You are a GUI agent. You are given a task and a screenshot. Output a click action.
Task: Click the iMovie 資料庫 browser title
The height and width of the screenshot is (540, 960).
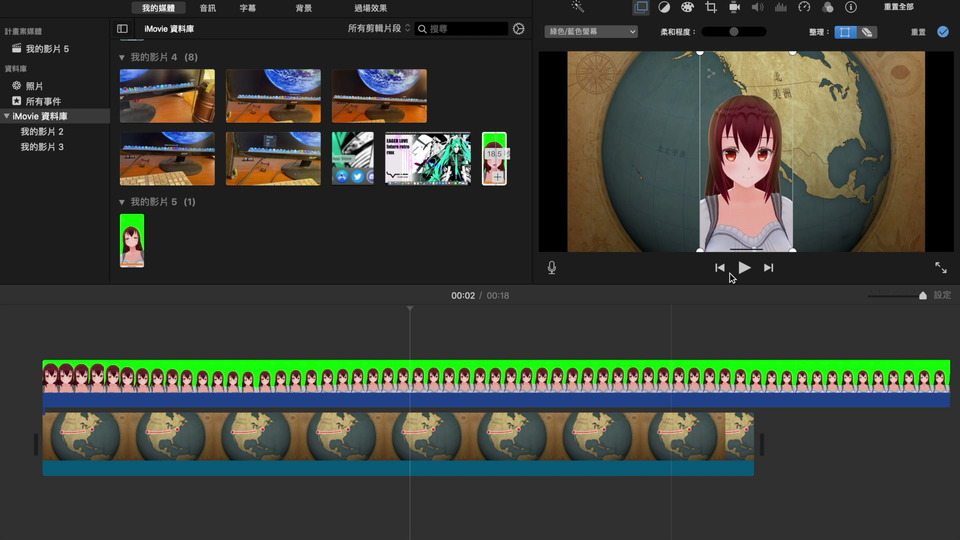[169, 29]
